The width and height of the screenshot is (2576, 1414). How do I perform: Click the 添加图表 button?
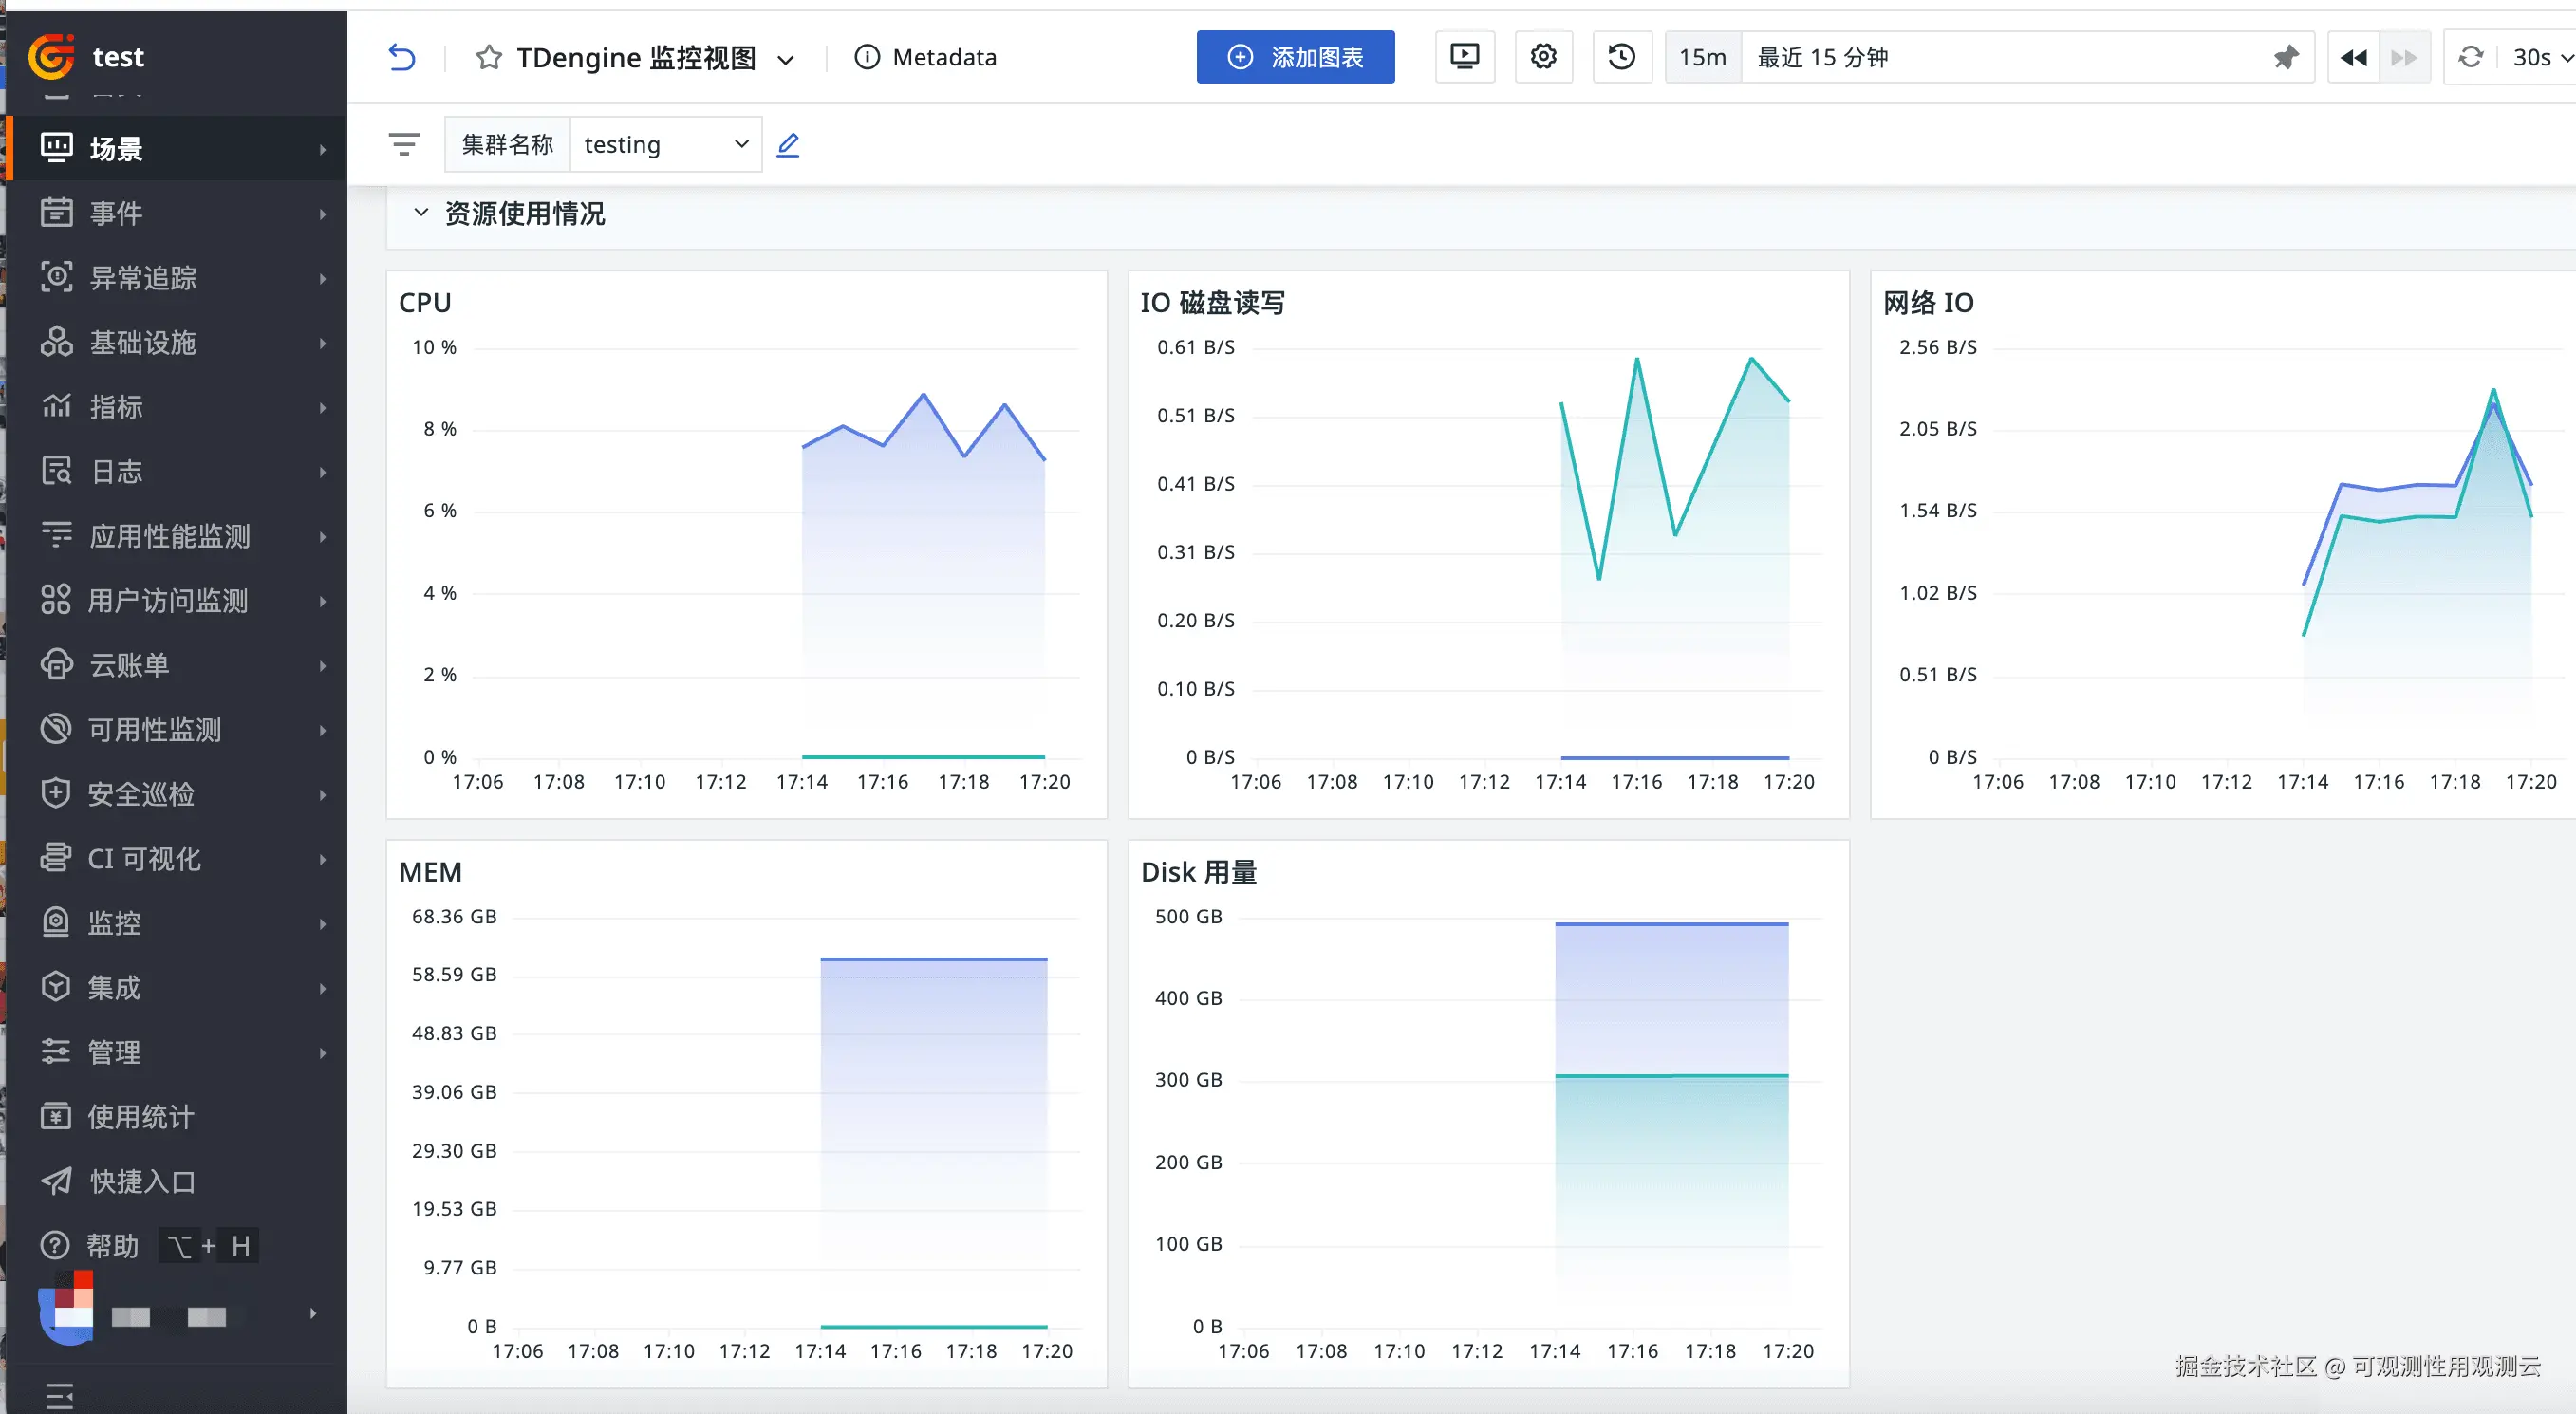(x=1295, y=57)
